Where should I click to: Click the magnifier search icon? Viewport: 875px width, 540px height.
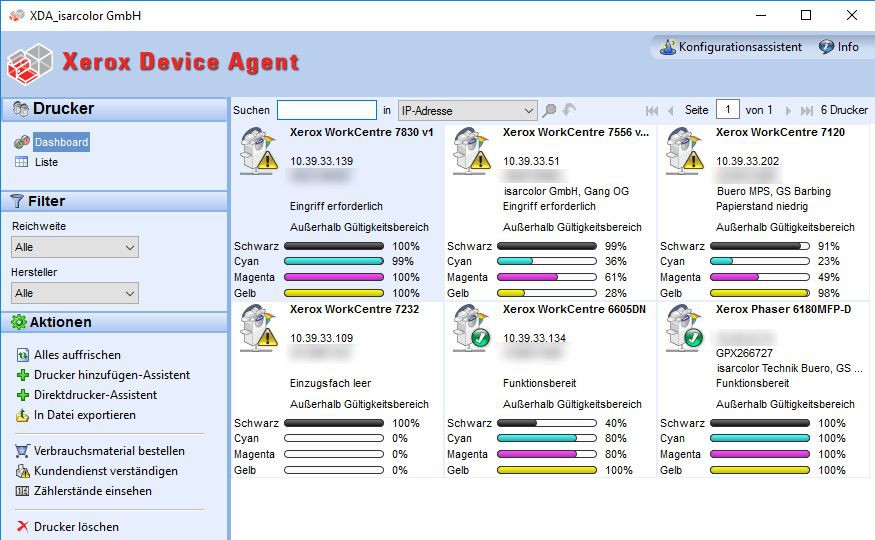[550, 110]
